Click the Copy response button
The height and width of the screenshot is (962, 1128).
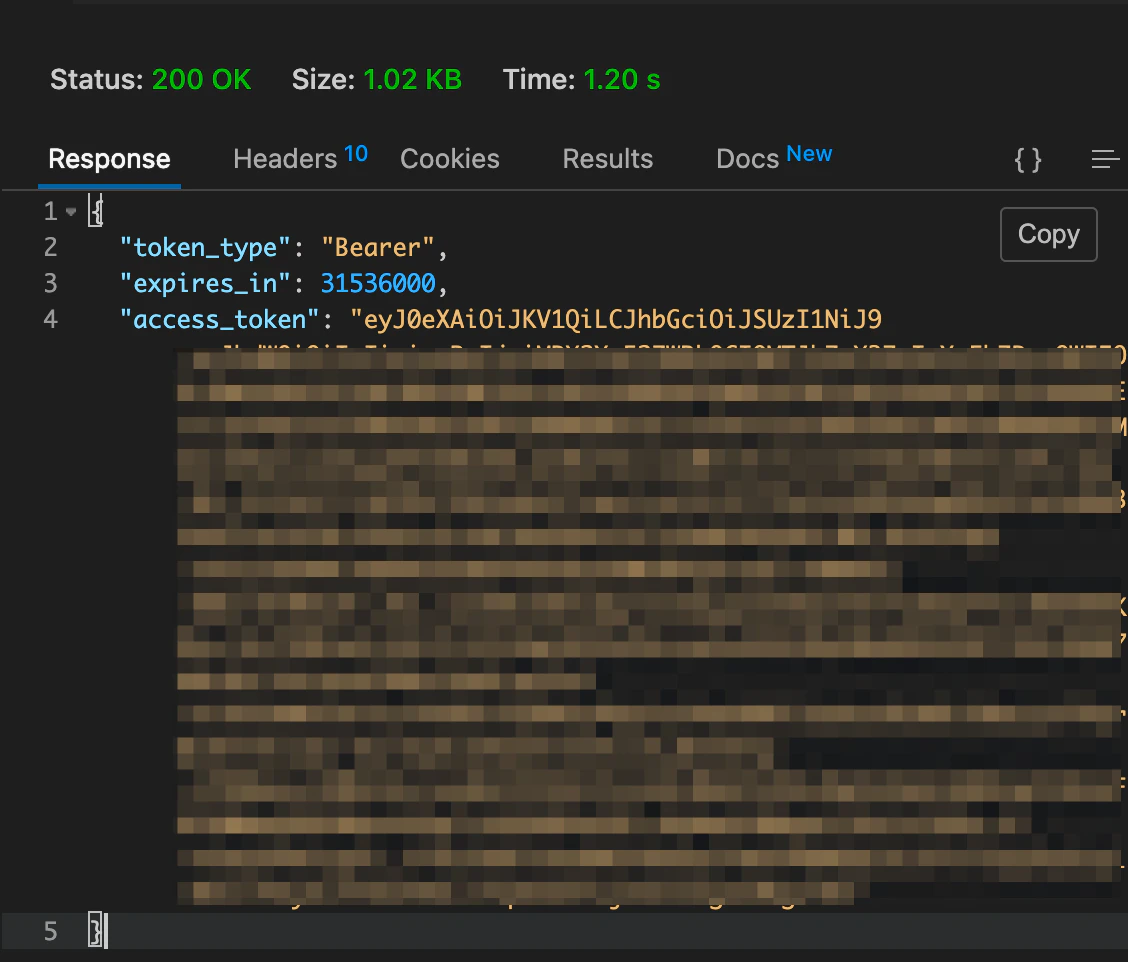(x=1048, y=235)
